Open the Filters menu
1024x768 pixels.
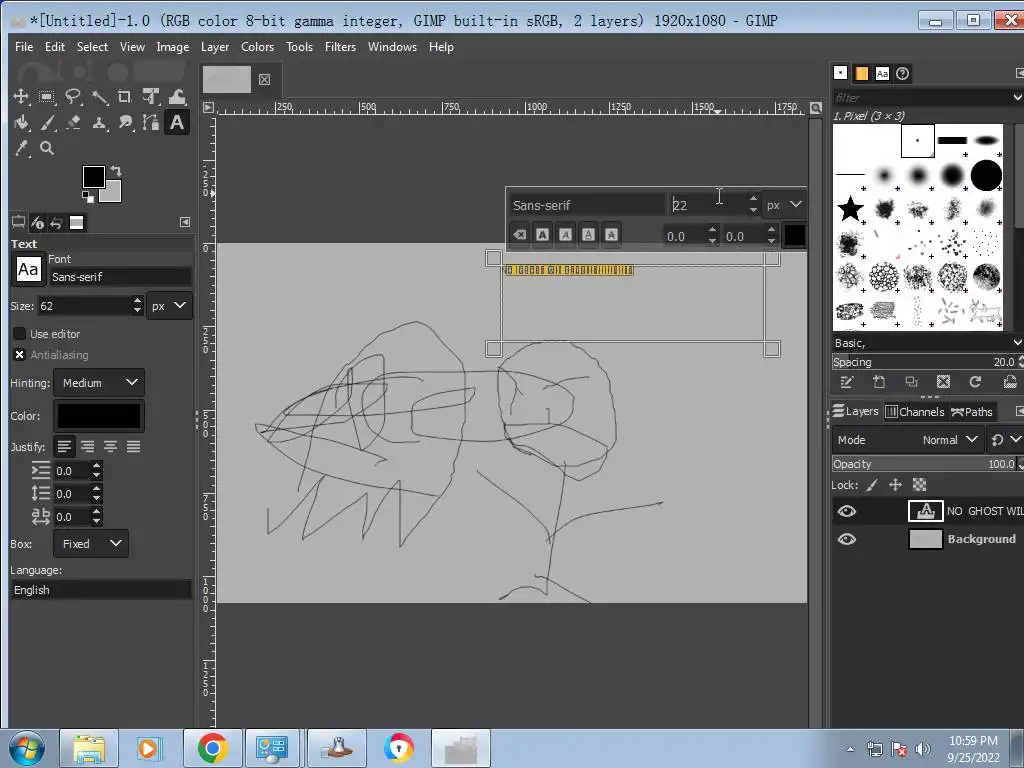(x=340, y=47)
